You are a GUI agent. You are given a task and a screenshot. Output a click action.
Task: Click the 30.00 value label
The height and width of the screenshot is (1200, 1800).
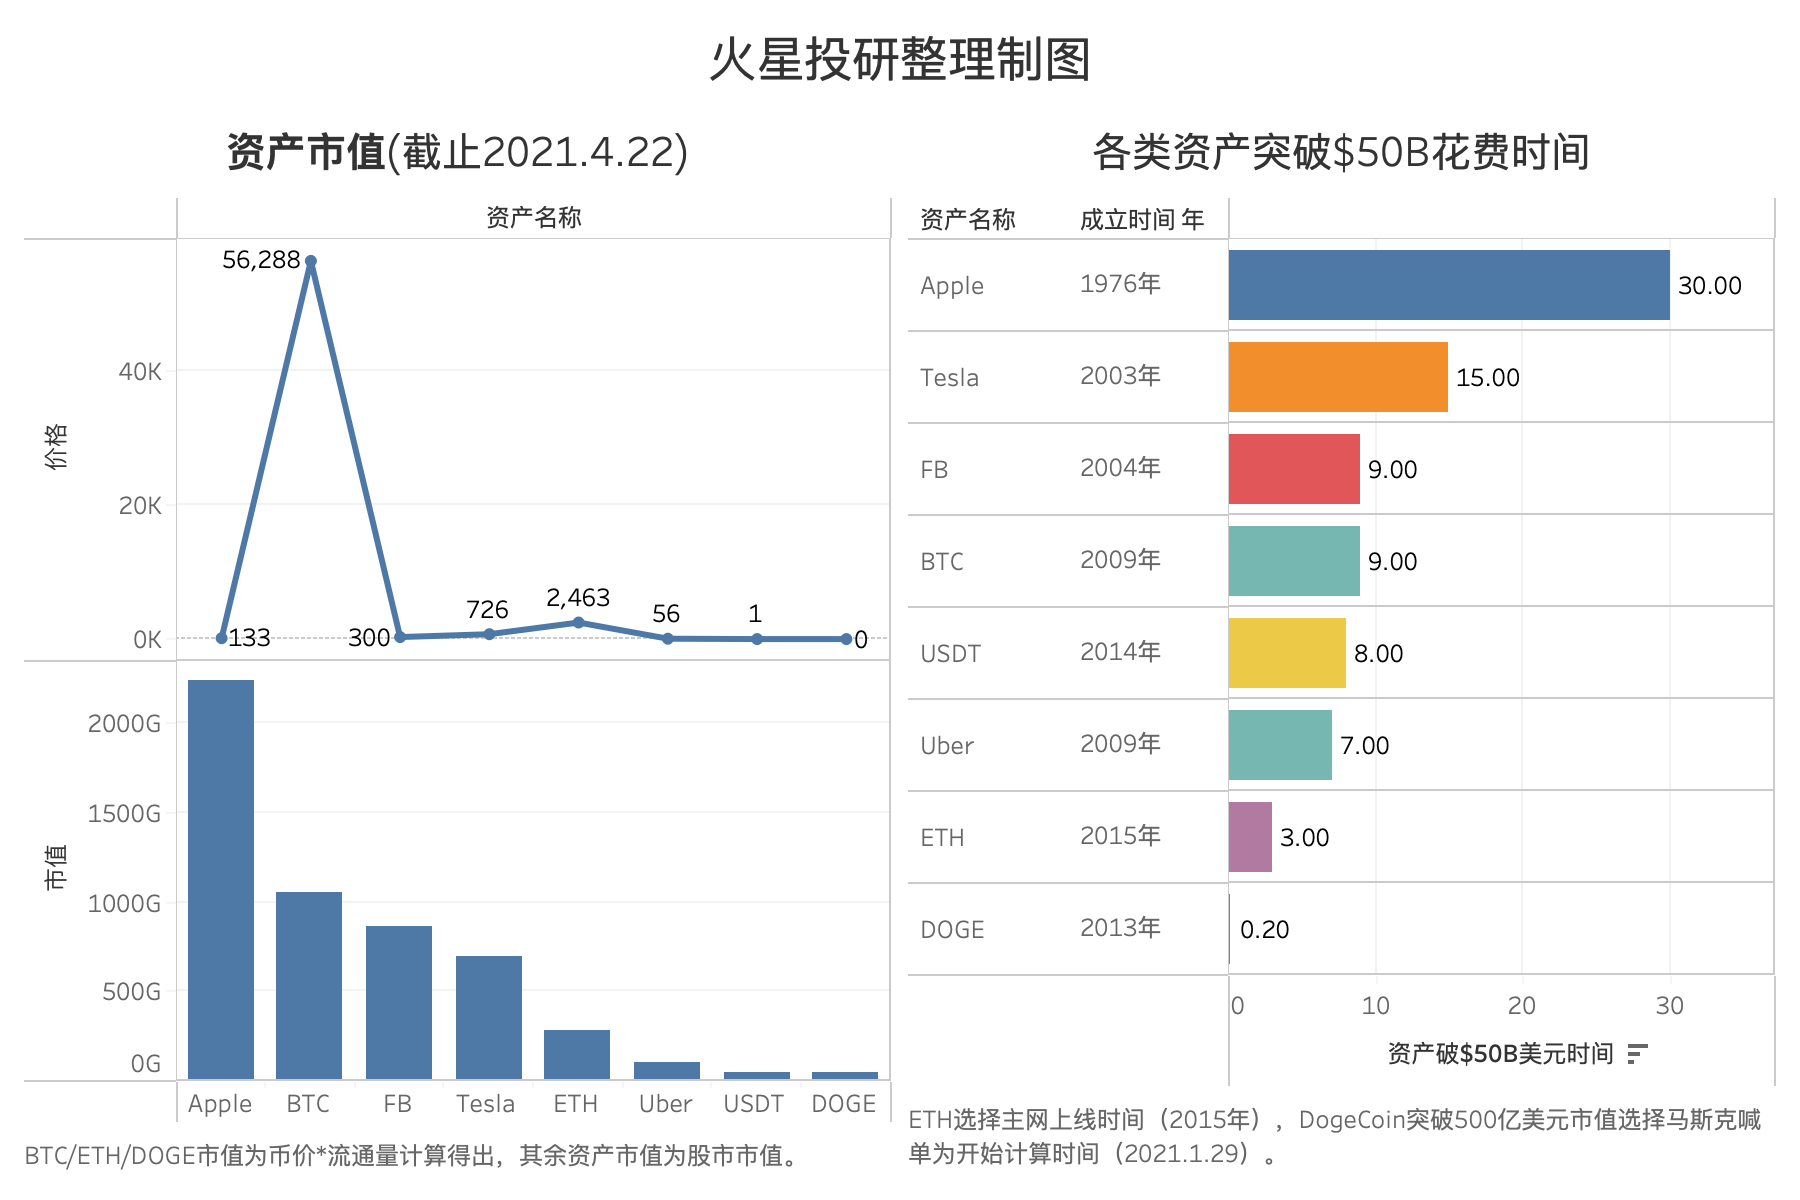[1710, 286]
